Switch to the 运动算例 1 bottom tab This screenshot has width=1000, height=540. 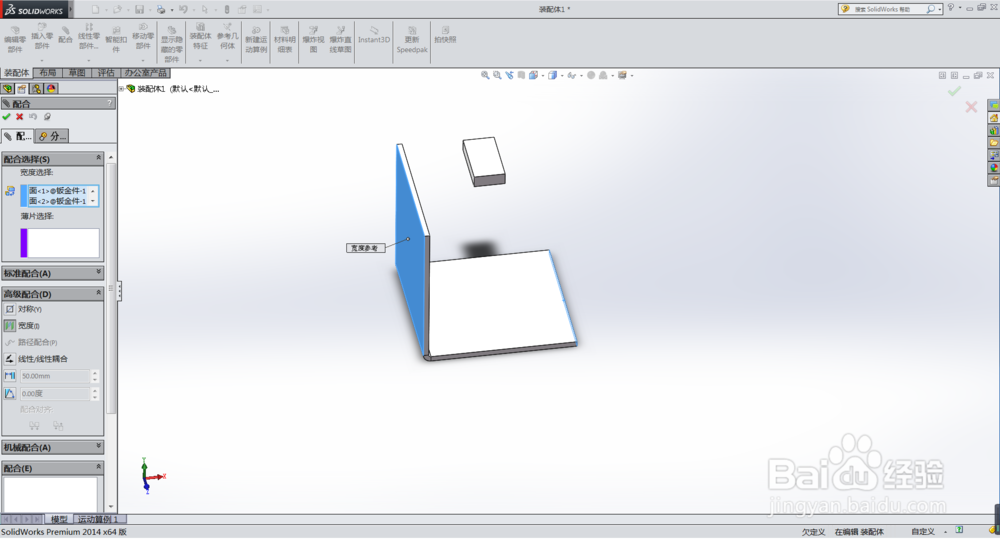[x=98, y=519]
